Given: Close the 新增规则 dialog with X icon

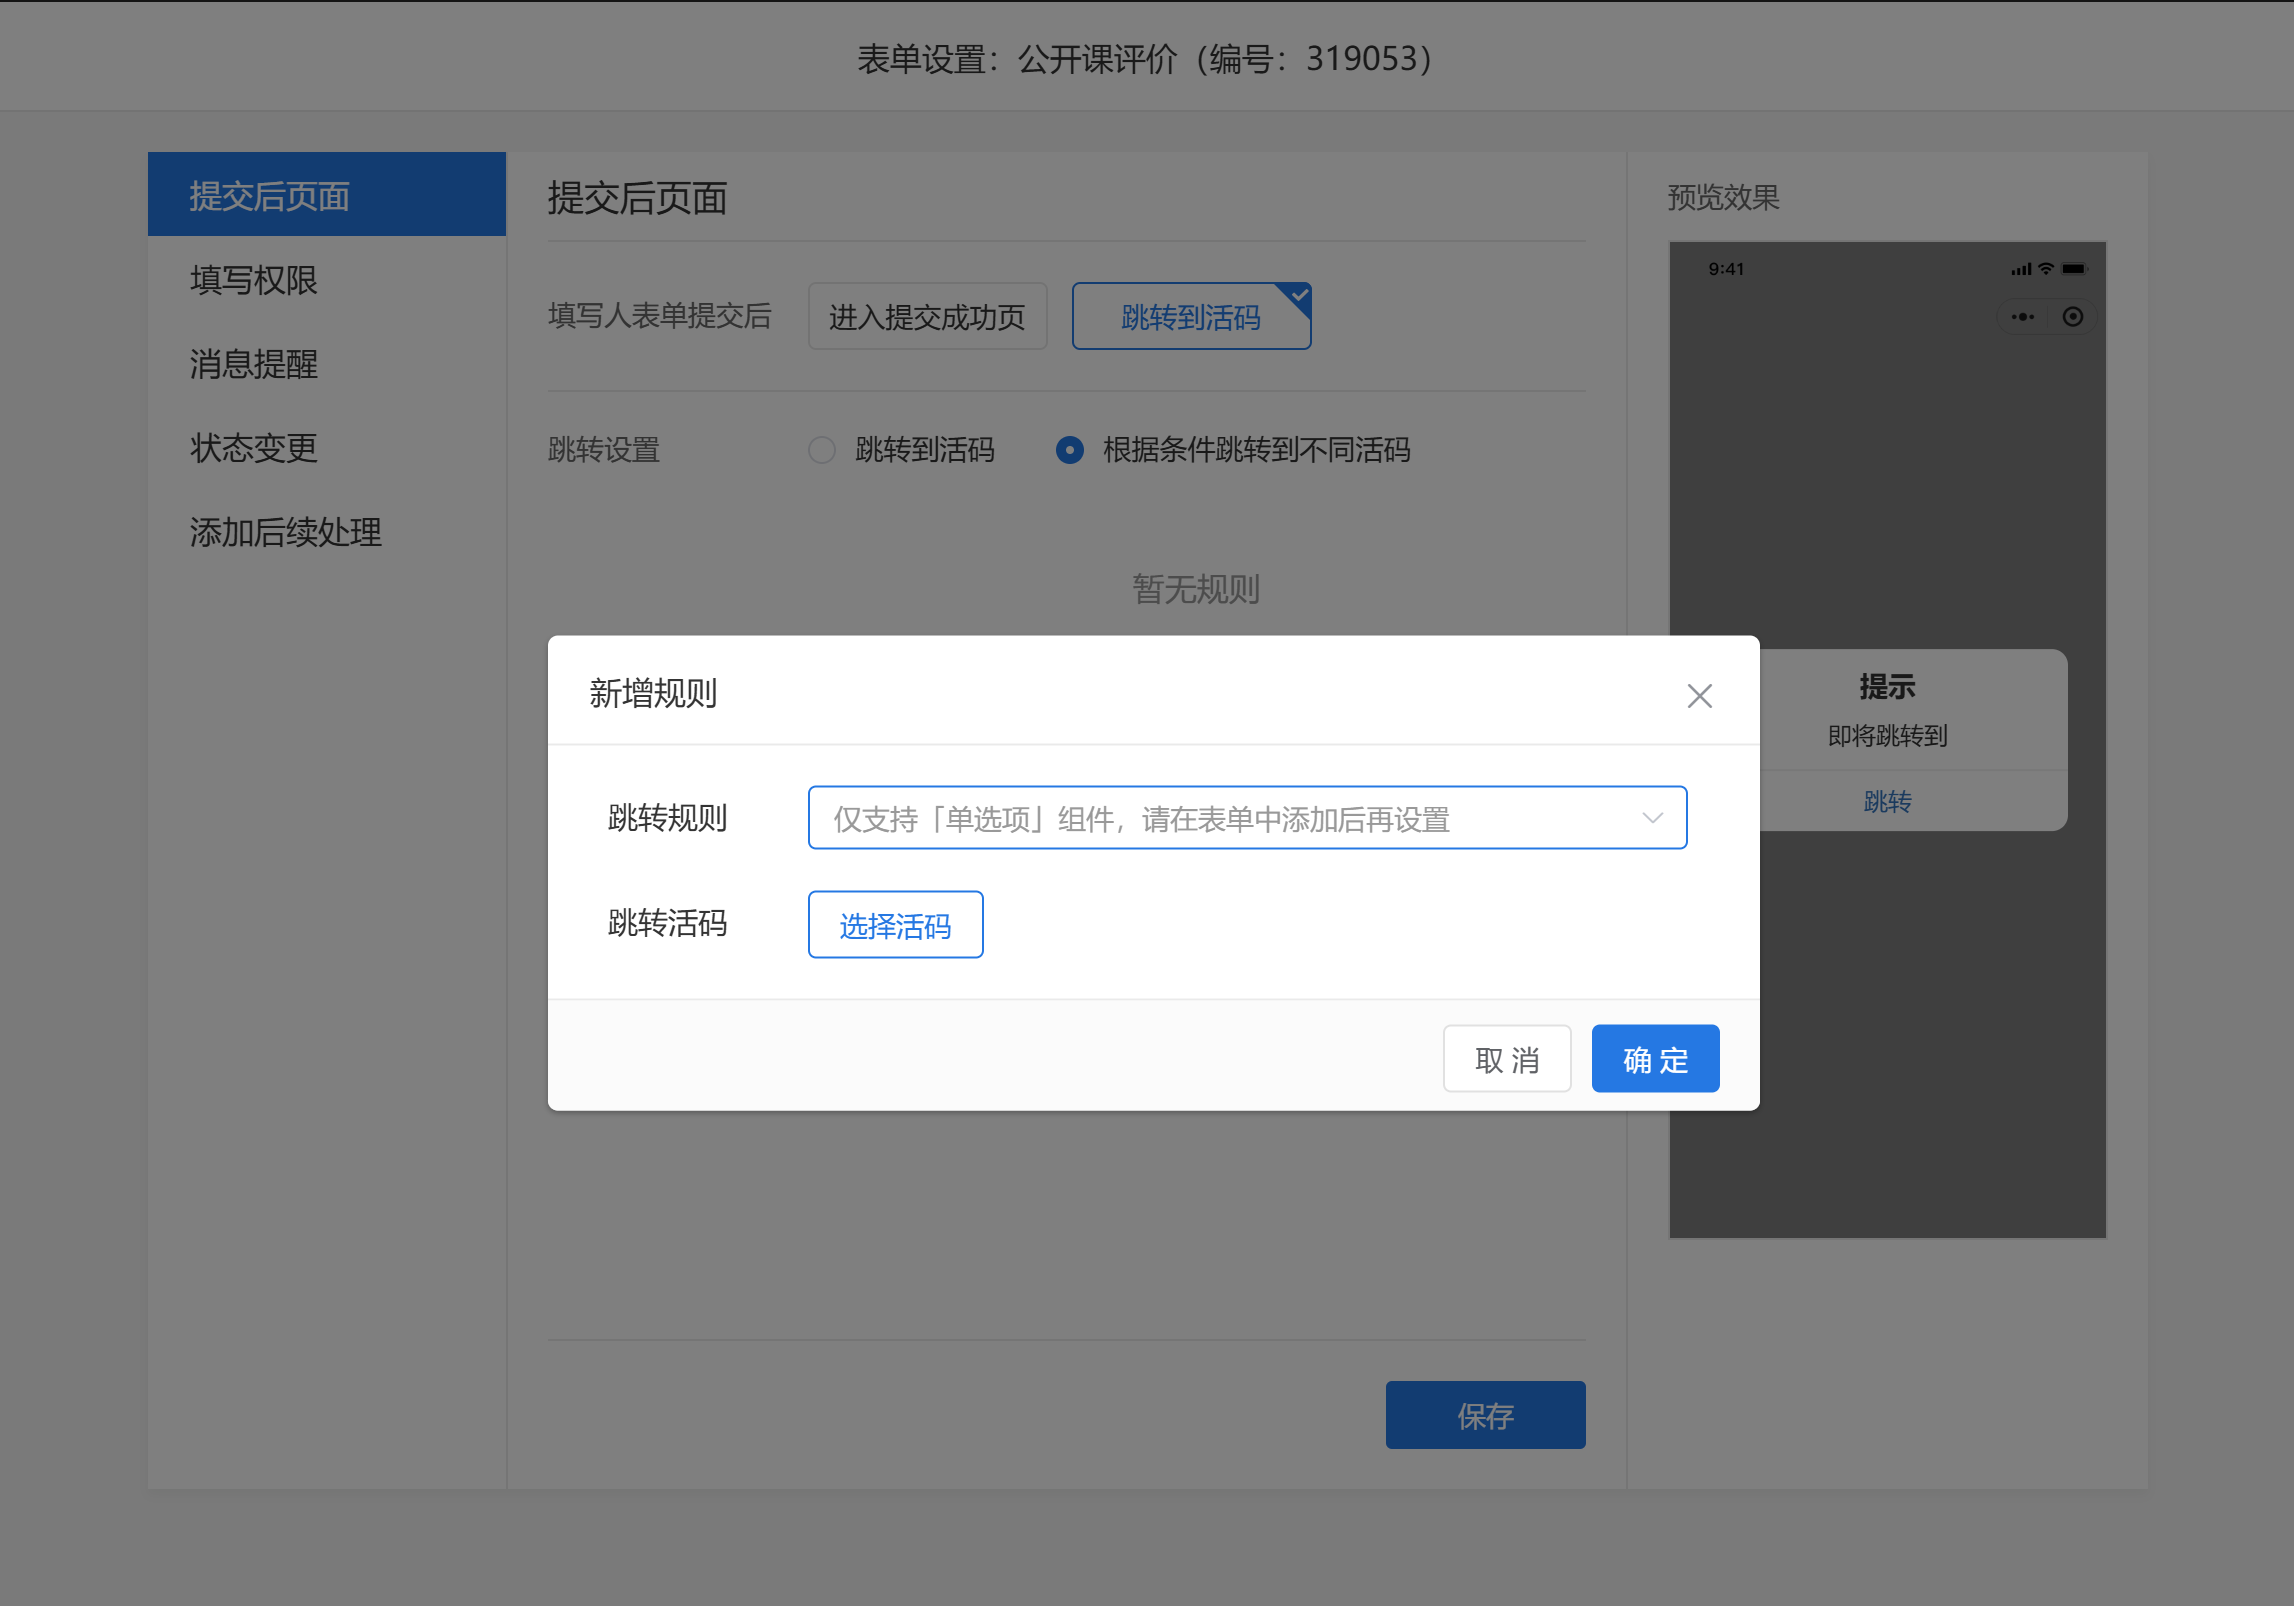Looking at the screenshot, I should tap(1699, 696).
